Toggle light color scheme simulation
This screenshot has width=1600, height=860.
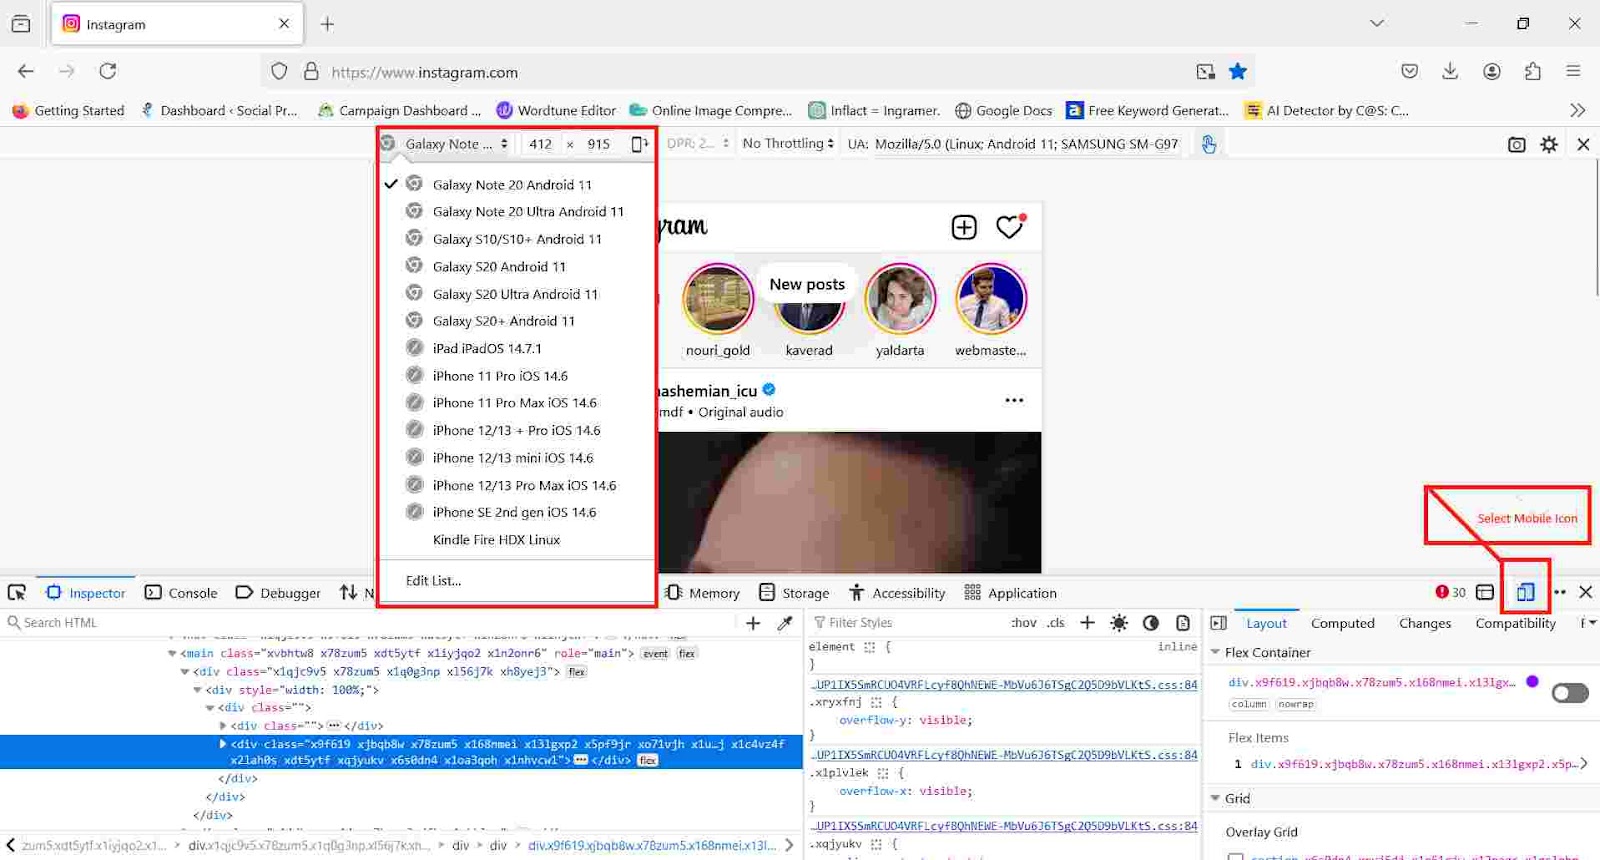(x=1119, y=622)
